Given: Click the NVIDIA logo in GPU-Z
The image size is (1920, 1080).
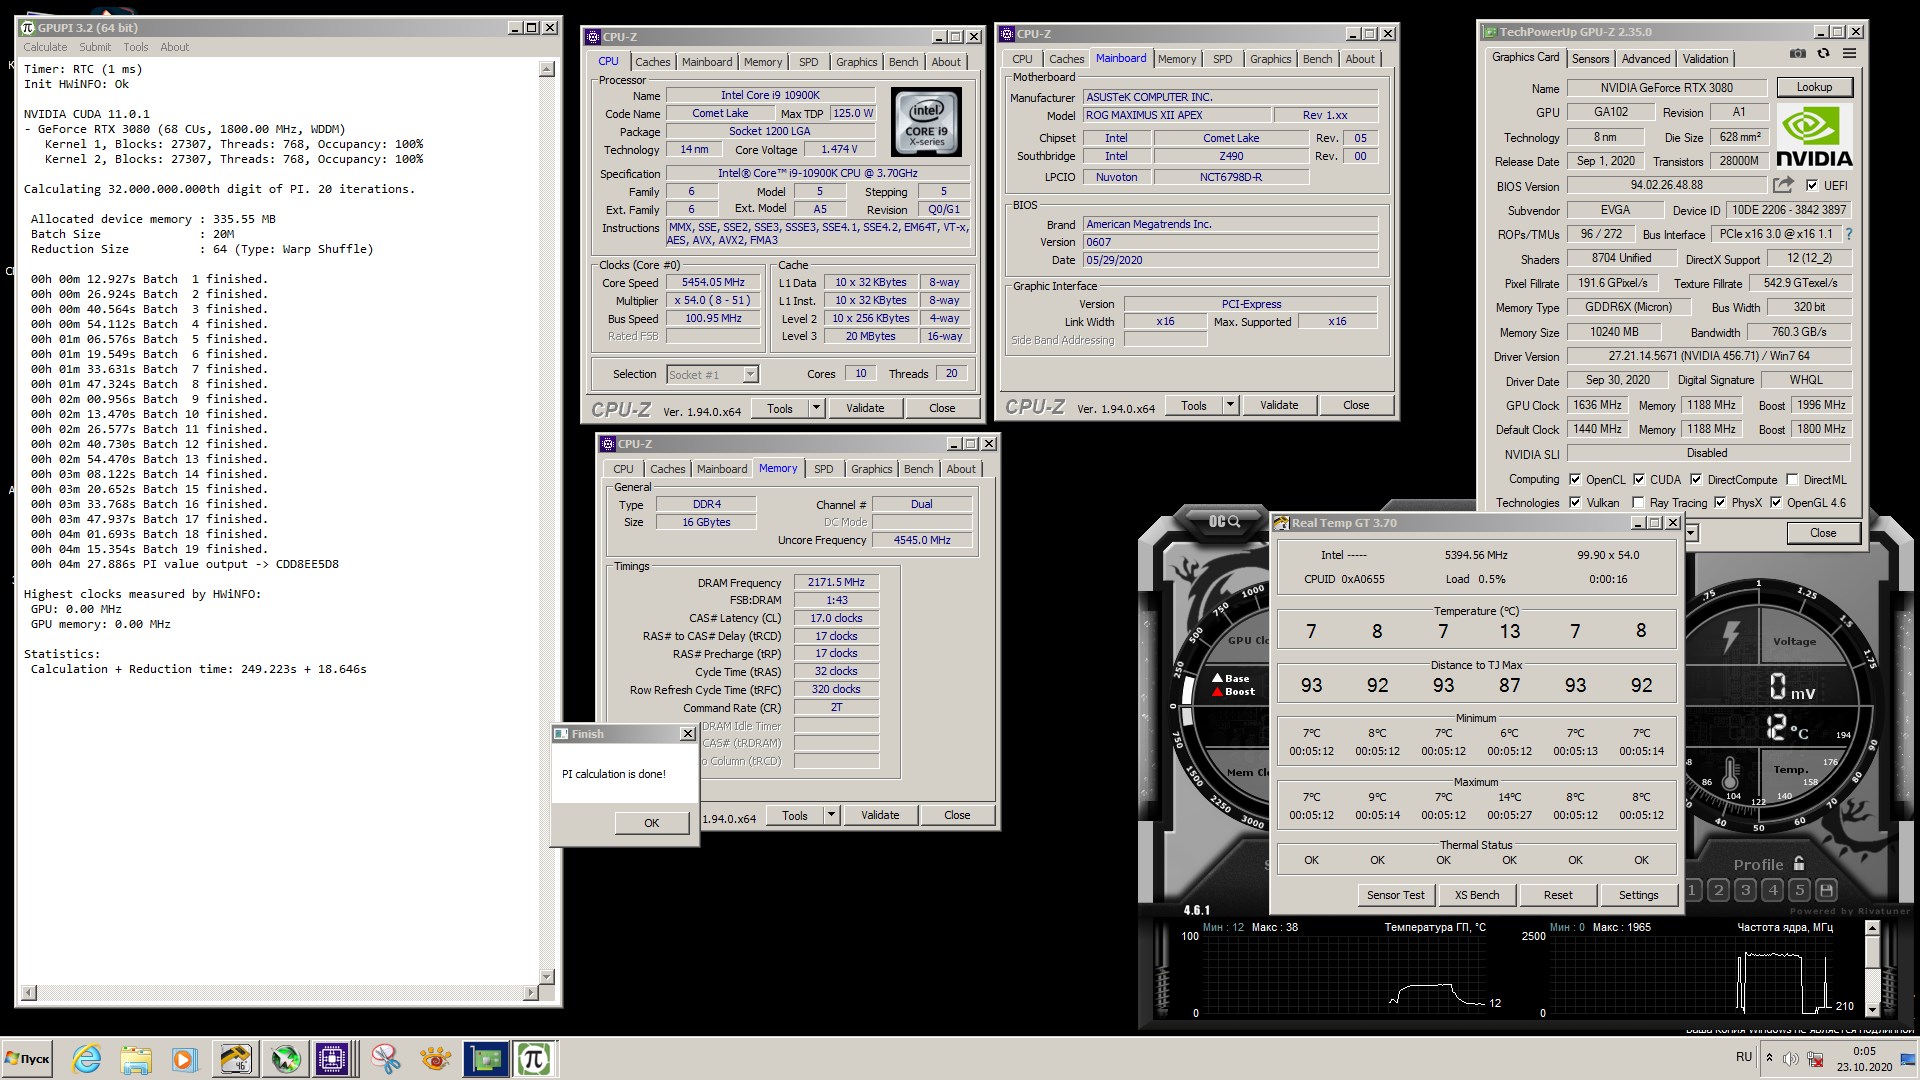Looking at the screenshot, I should pyautogui.click(x=1814, y=136).
